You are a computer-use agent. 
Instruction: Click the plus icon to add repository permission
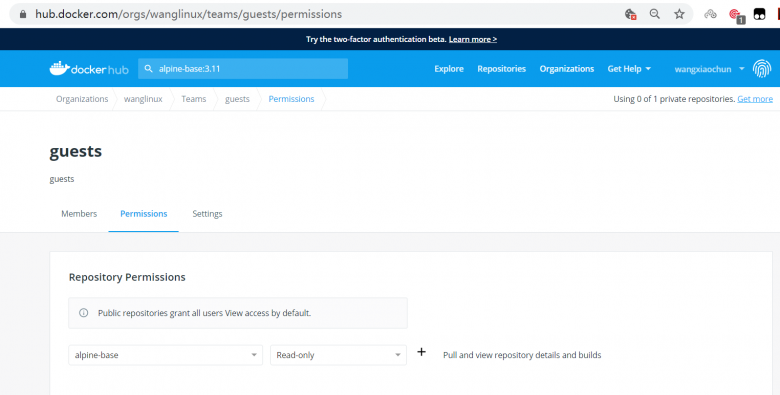pyautogui.click(x=421, y=352)
